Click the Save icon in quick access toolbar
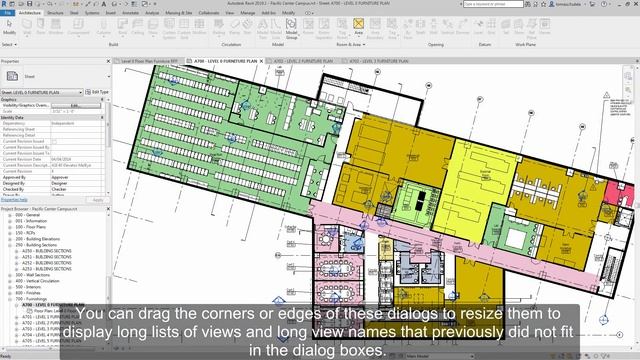The width and height of the screenshot is (640, 360). [x=29, y=4]
